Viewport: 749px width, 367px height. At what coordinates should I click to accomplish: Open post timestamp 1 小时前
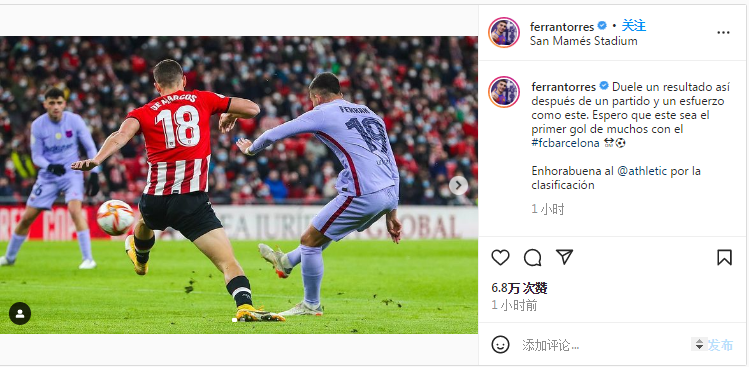click(514, 306)
